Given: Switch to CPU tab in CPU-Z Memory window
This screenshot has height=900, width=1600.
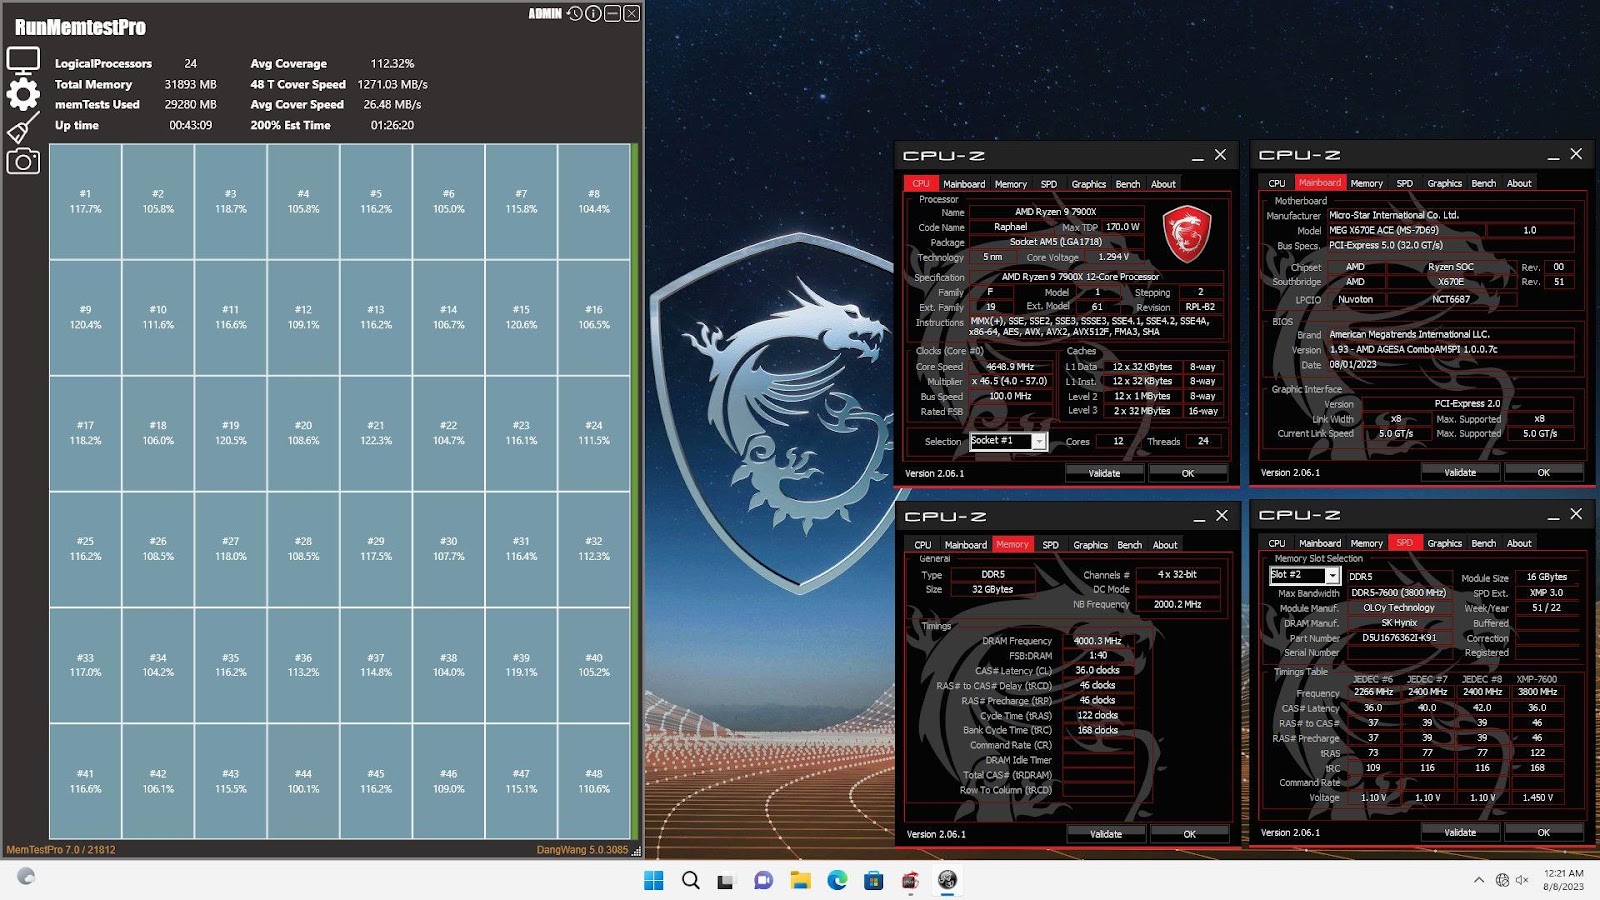Looking at the screenshot, I should coord(922,545).
